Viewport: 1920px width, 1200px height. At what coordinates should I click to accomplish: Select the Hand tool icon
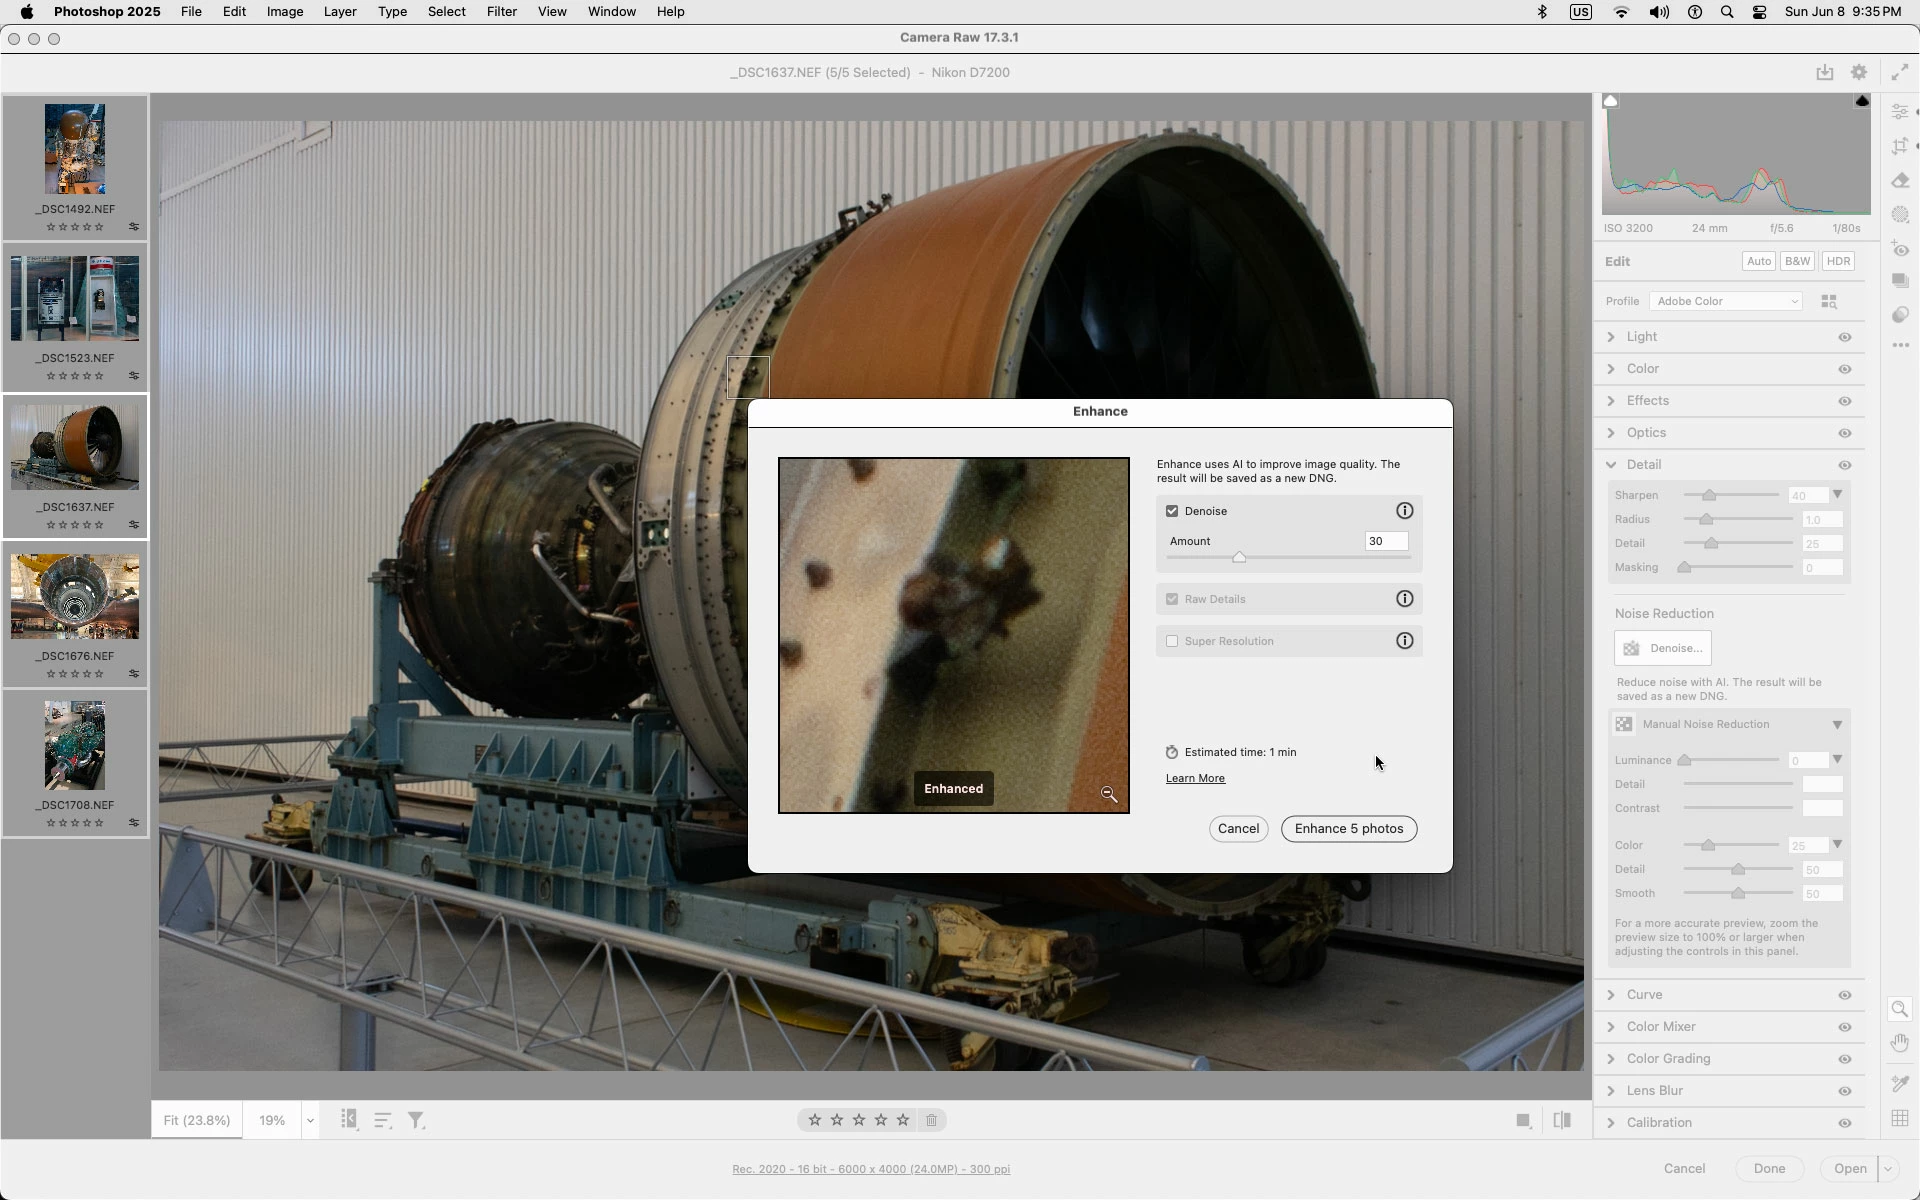click(x=1900, y=1043)
